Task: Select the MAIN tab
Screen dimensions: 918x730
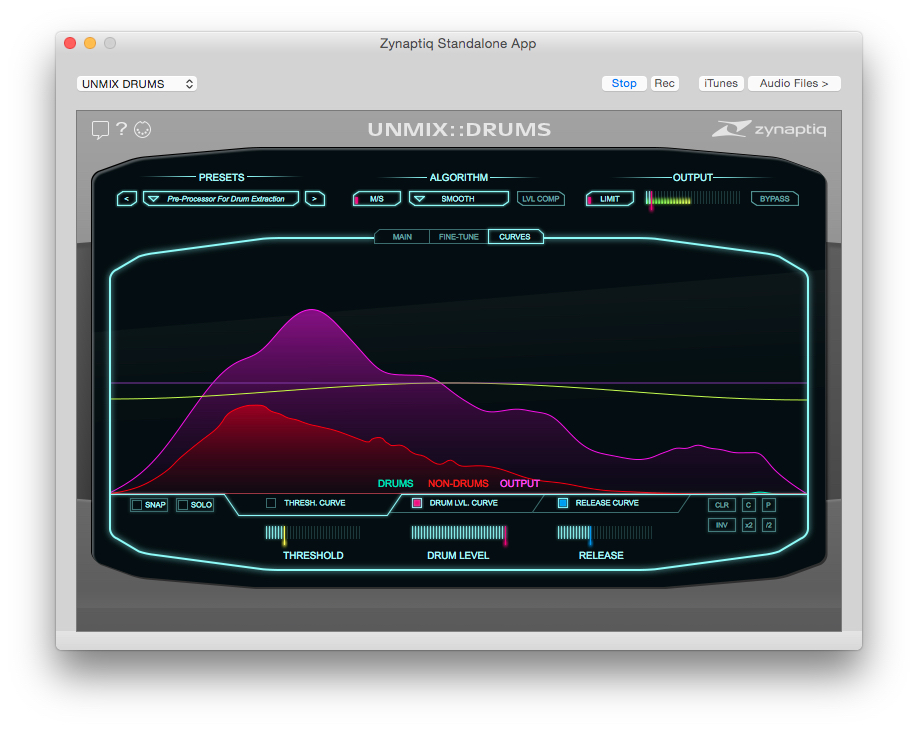Action: coord(404,237)
